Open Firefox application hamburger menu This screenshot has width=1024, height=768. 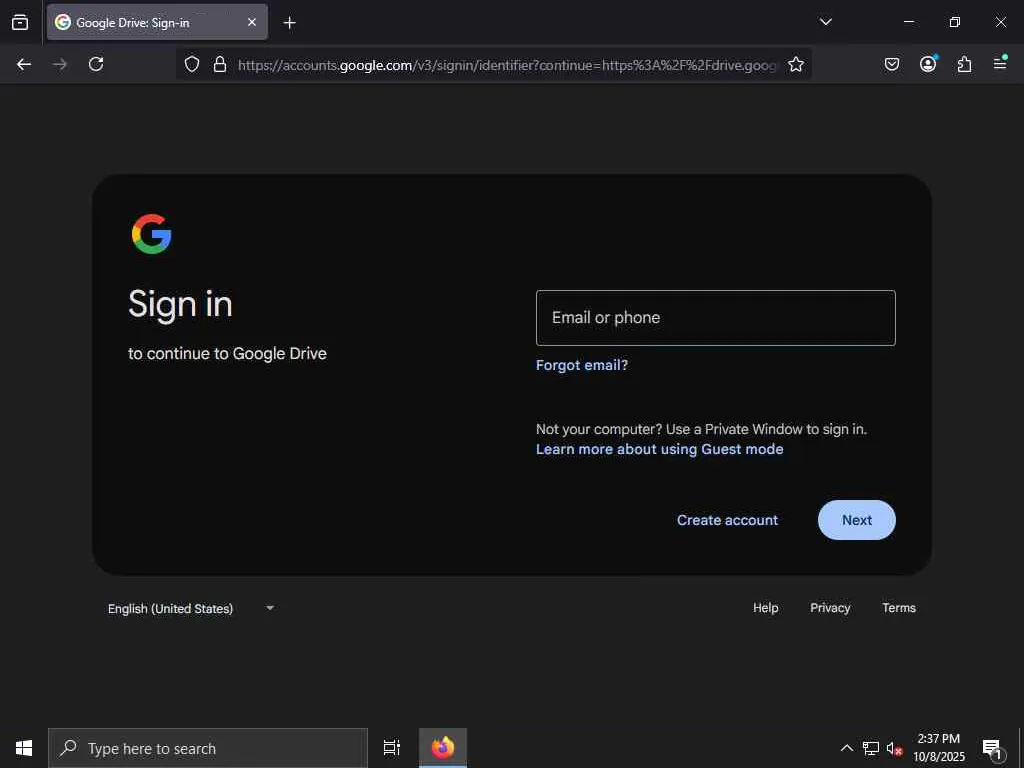pos(1000,64)
